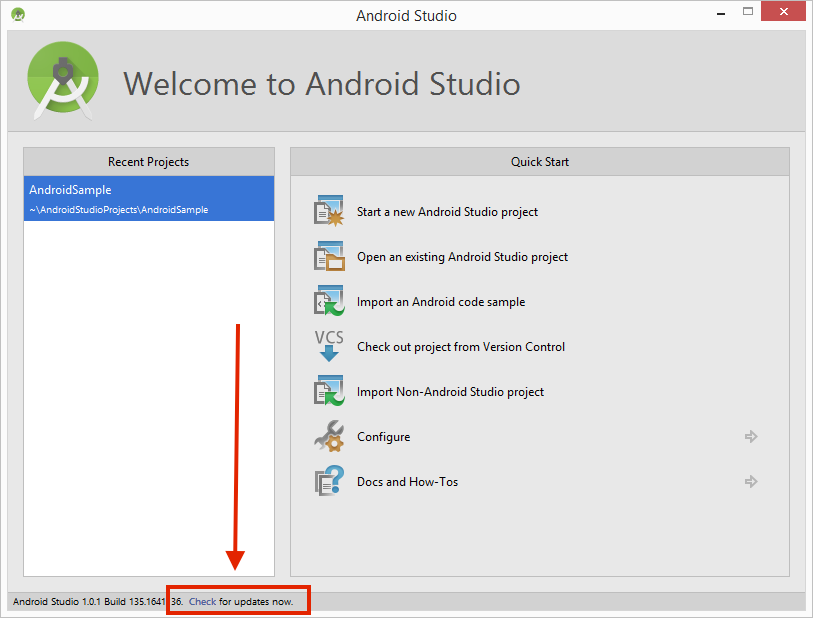
Task: Click the Android Studio 1.0.1 build text
Action: (98, 601)
